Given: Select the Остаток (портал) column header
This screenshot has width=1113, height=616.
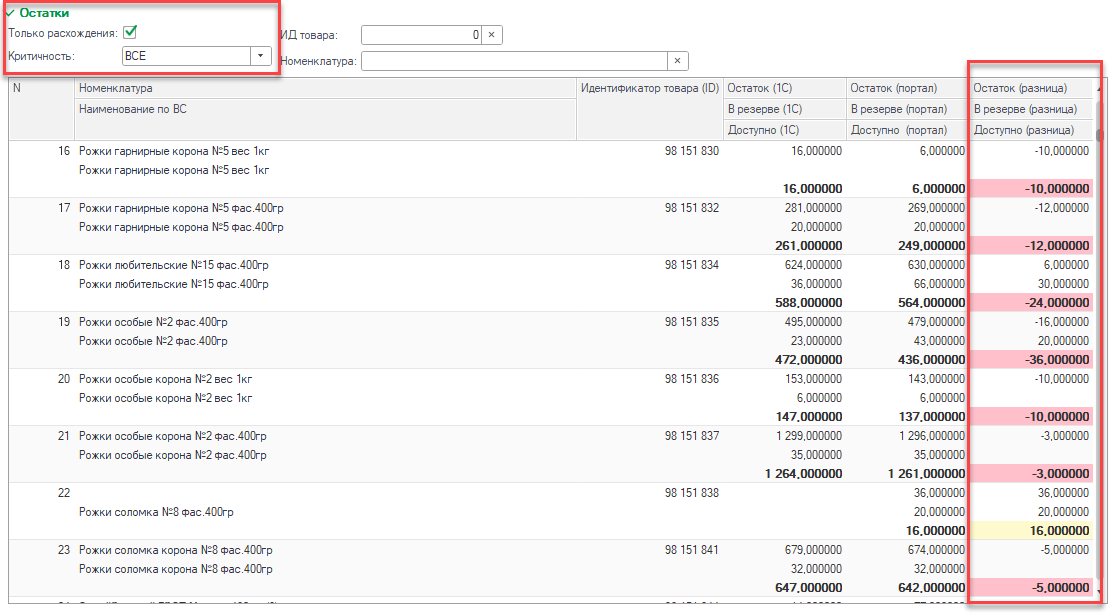Looking at the screenshot, I should (907, 88).
